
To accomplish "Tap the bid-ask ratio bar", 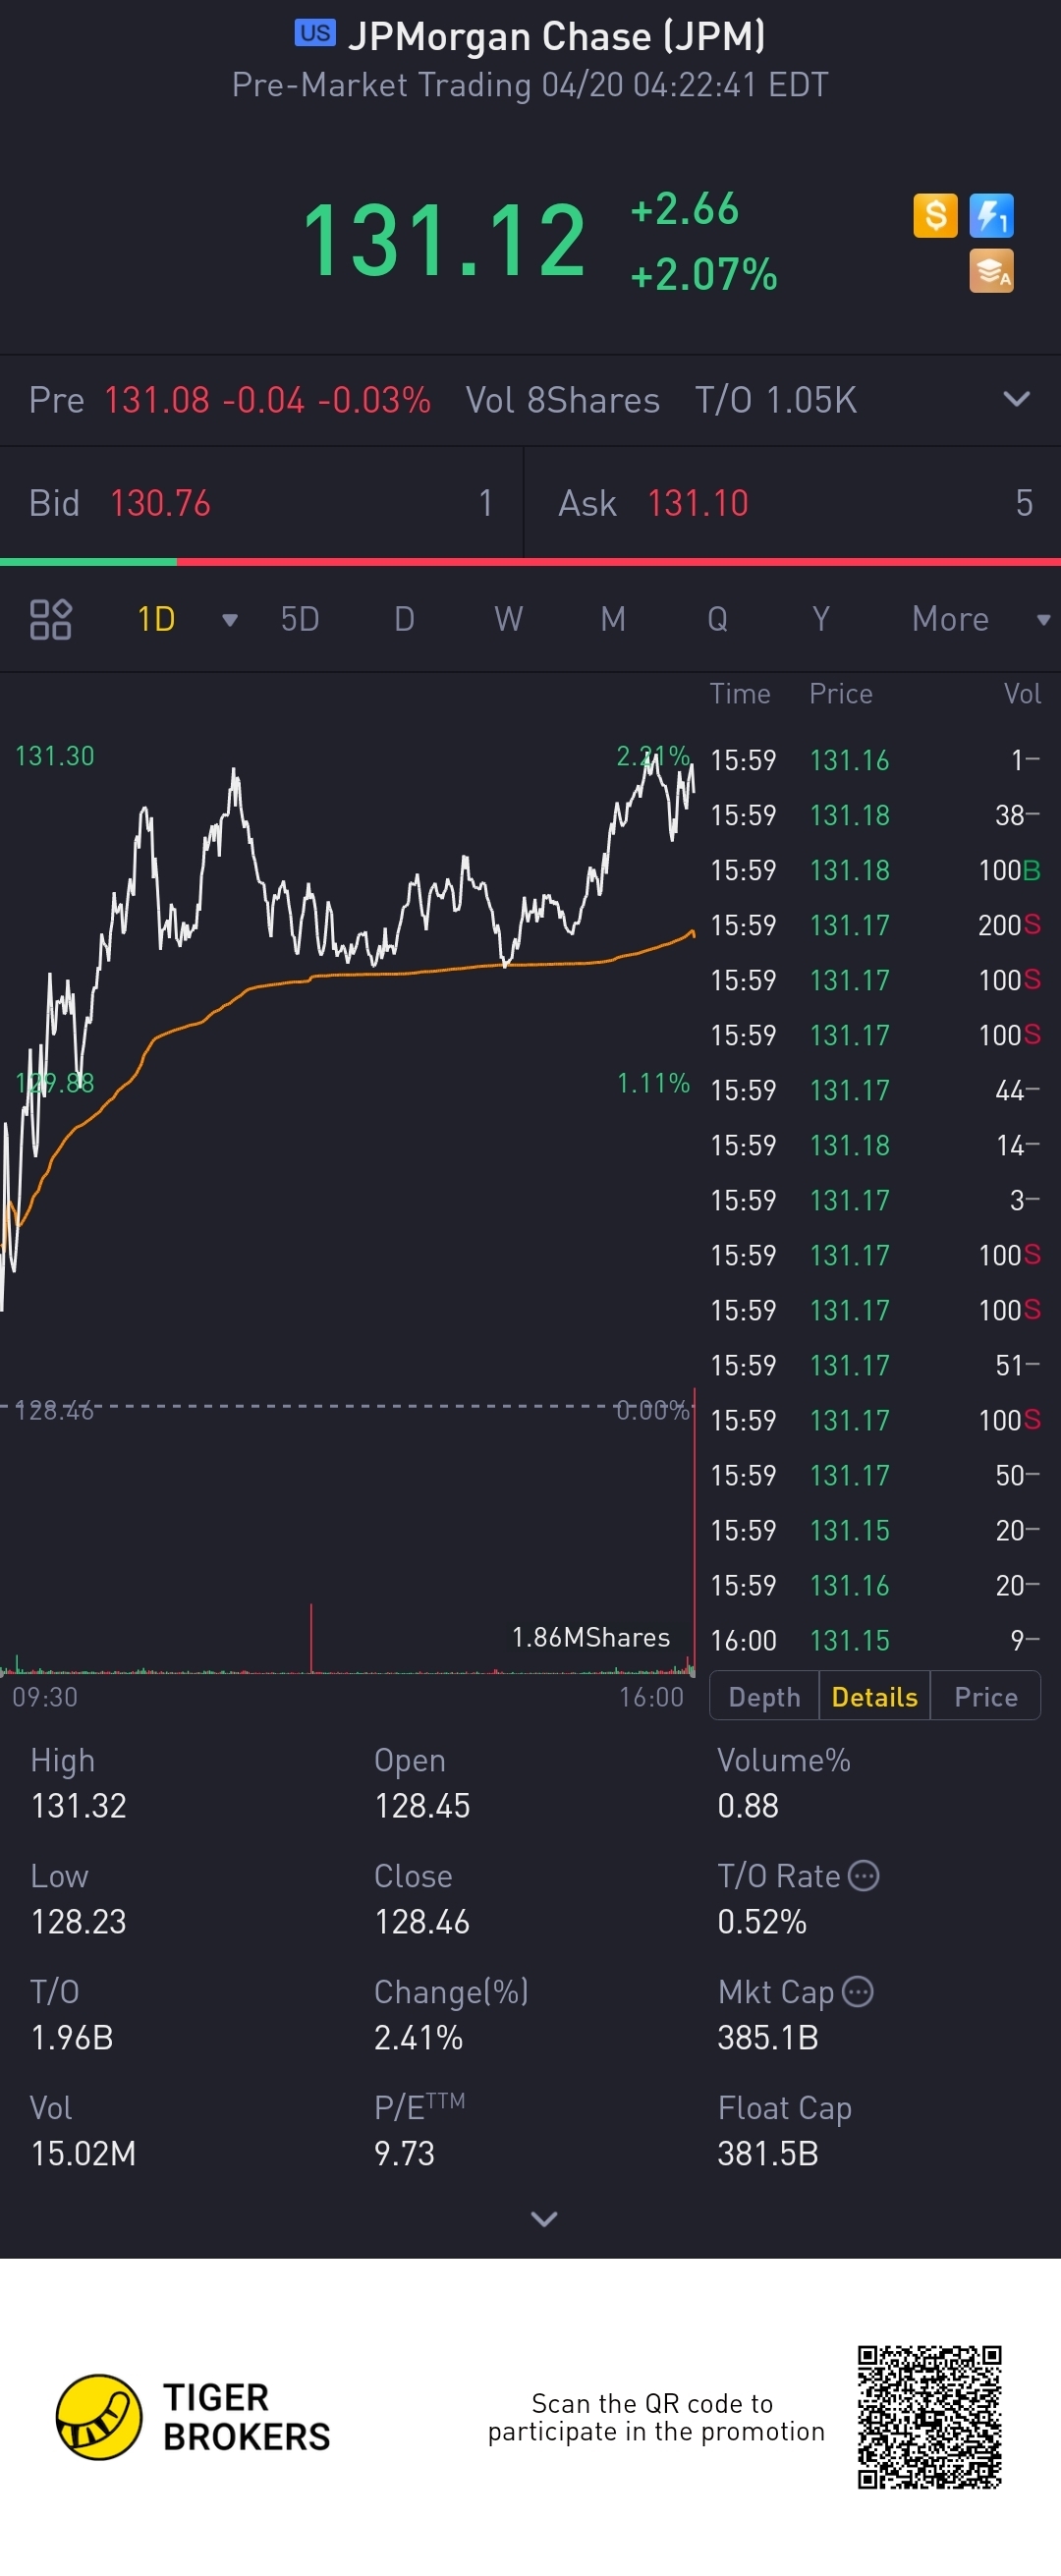I will 530,562.
